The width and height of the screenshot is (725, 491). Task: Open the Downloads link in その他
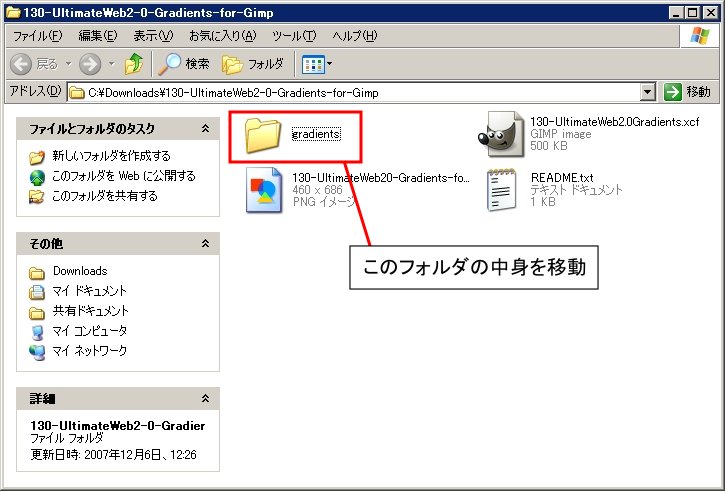click(80, 270)
